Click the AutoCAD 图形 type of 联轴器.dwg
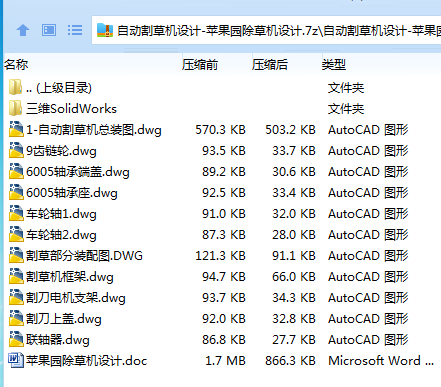Screen dimensions: 441x387 [x=368, y=340]
